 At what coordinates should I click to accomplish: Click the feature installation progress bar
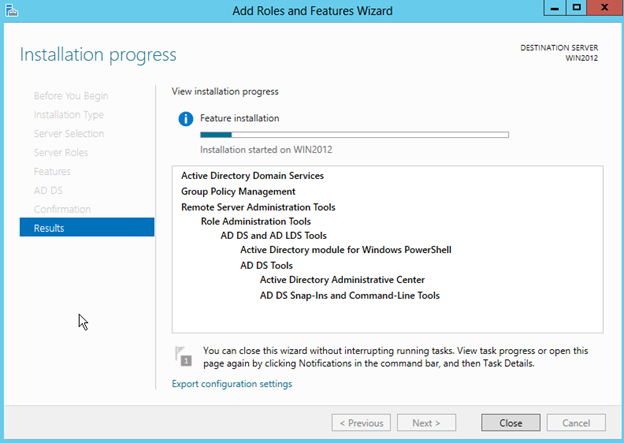pos(354,133)
